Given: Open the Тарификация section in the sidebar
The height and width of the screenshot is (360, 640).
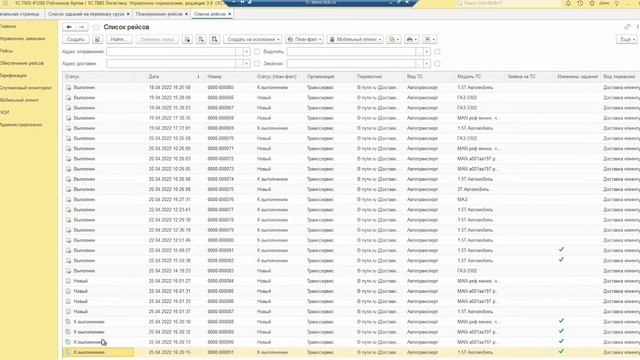Looking at the screenshot, I should [x=13, y=76].
